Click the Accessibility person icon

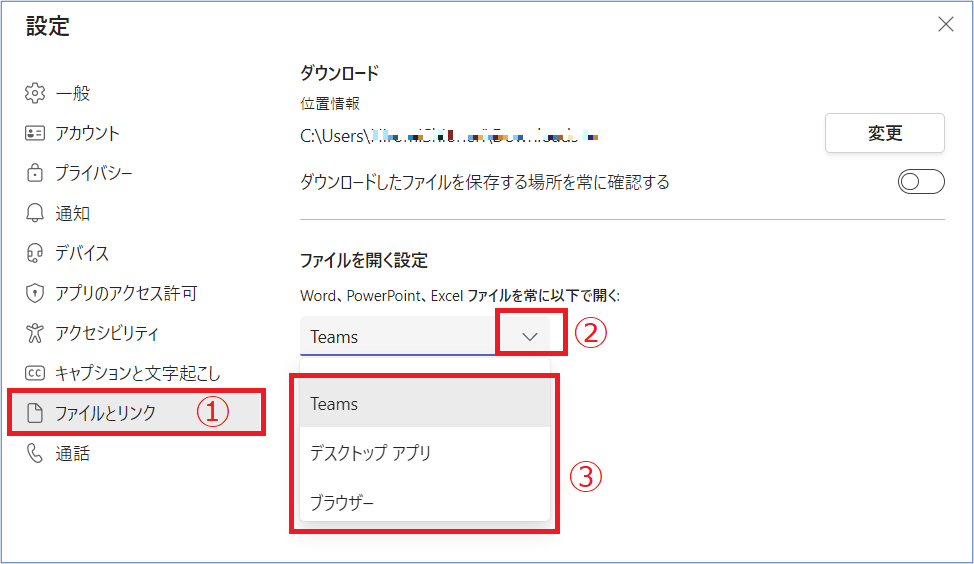[35, 333]
